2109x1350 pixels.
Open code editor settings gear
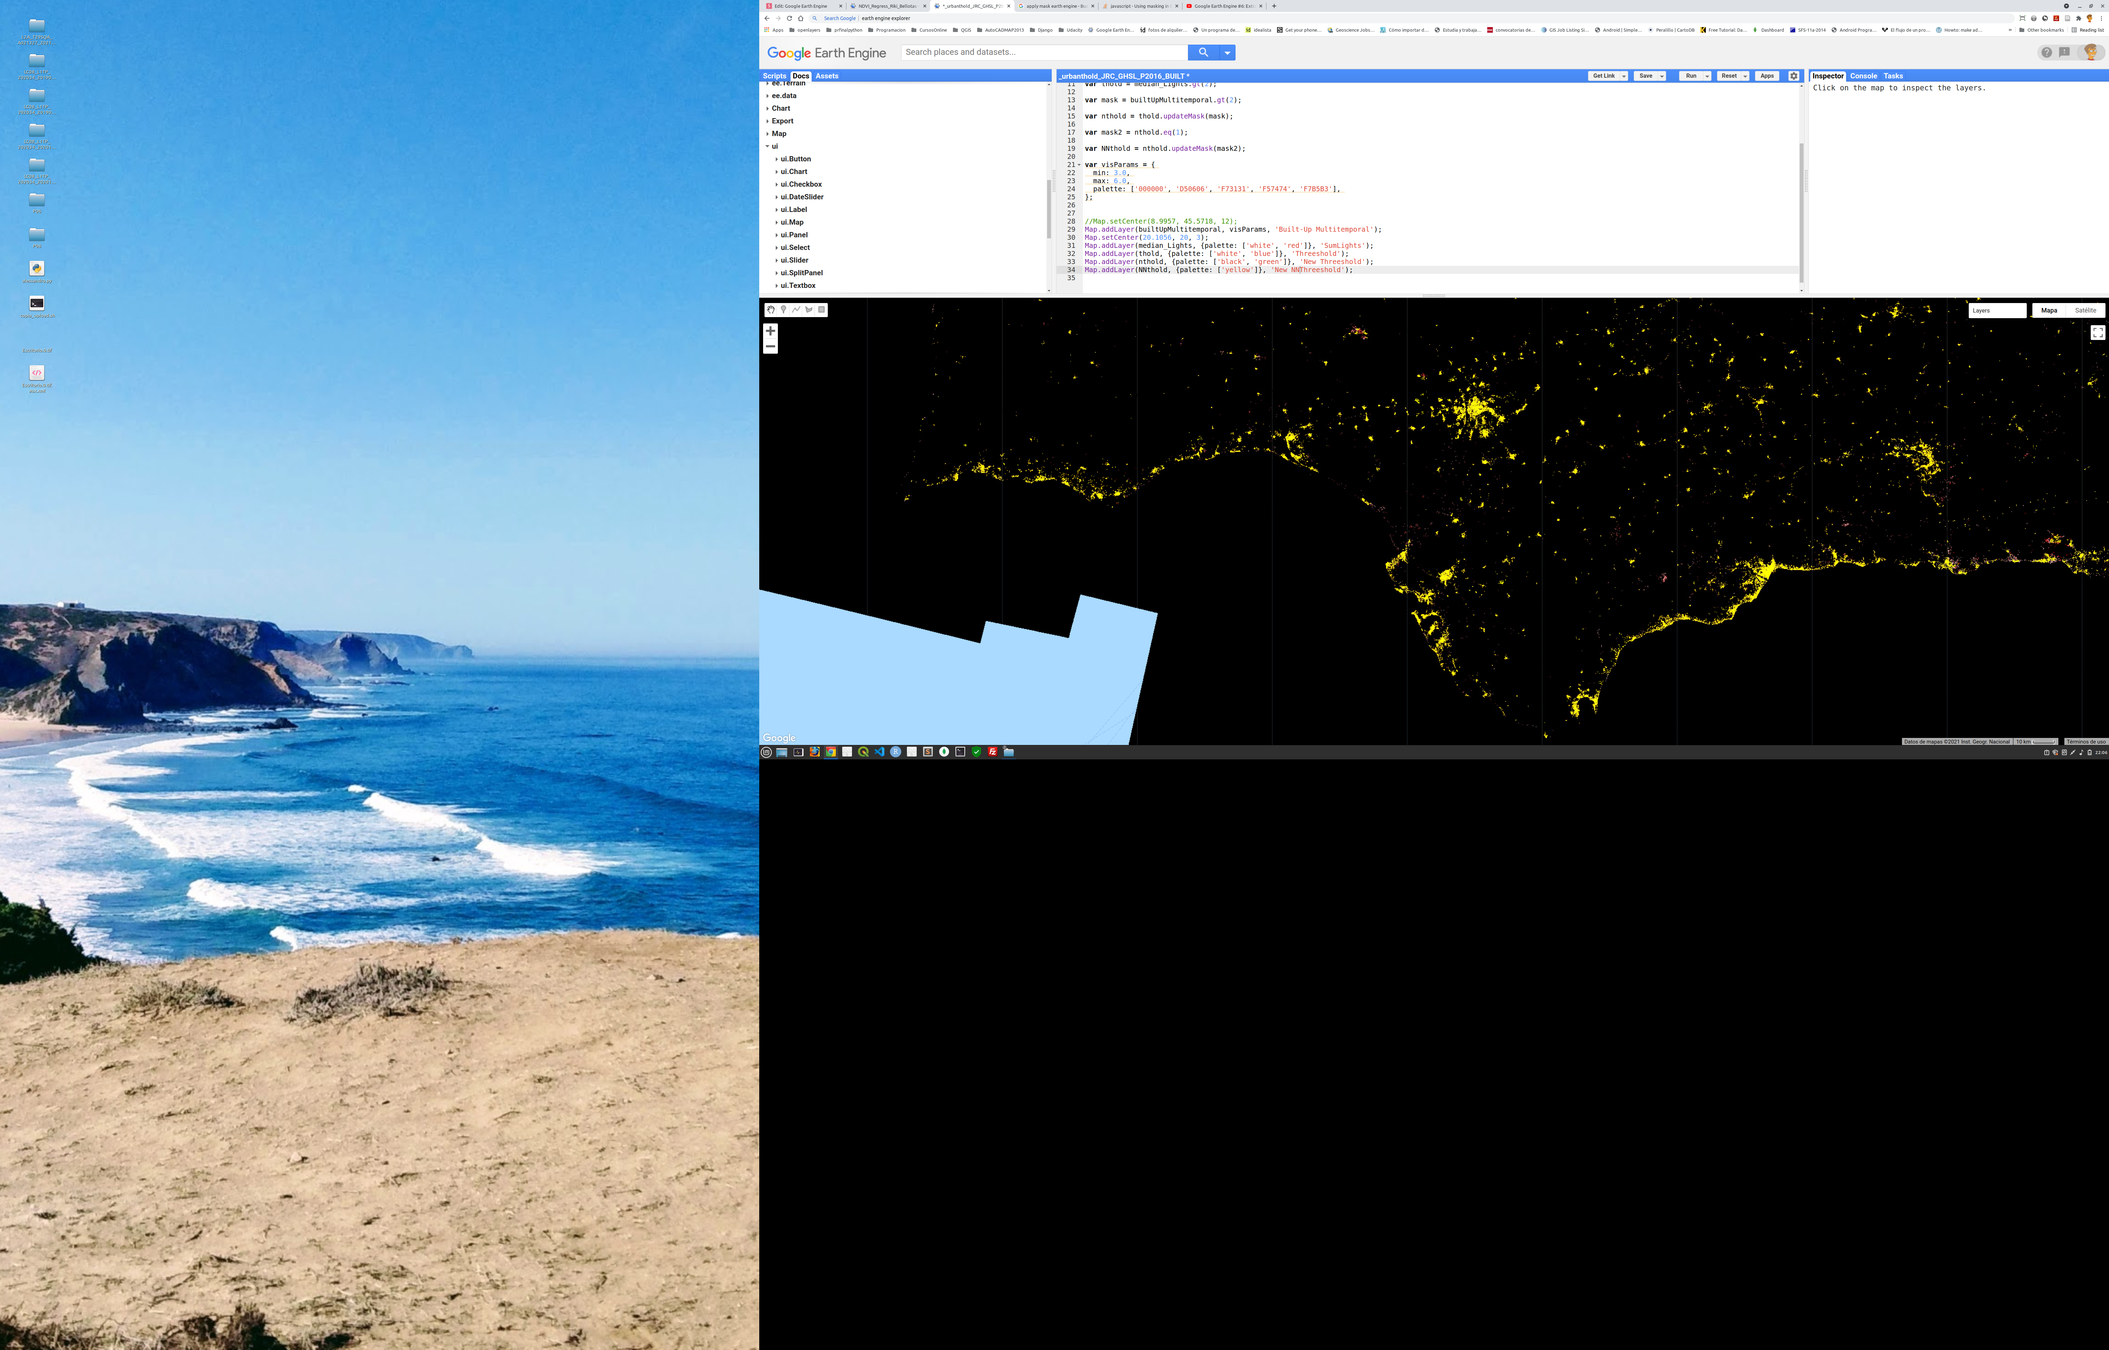pos(1794,76)
